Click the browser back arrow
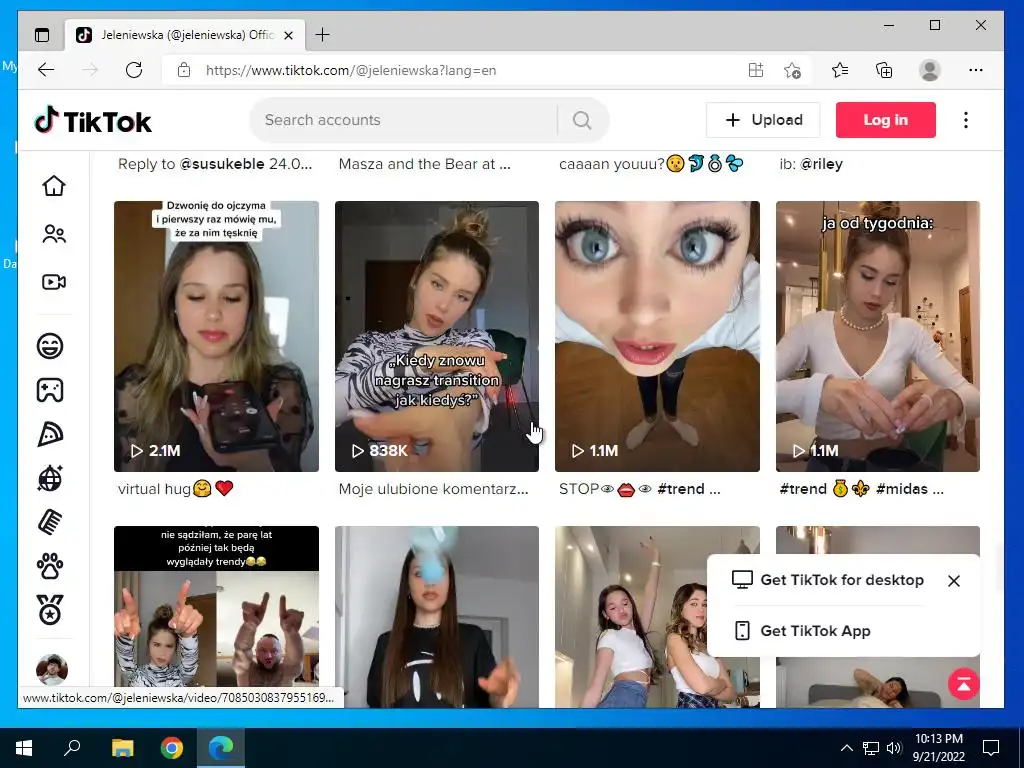Viewport: 1024px width, 768px height. (46, 70)
